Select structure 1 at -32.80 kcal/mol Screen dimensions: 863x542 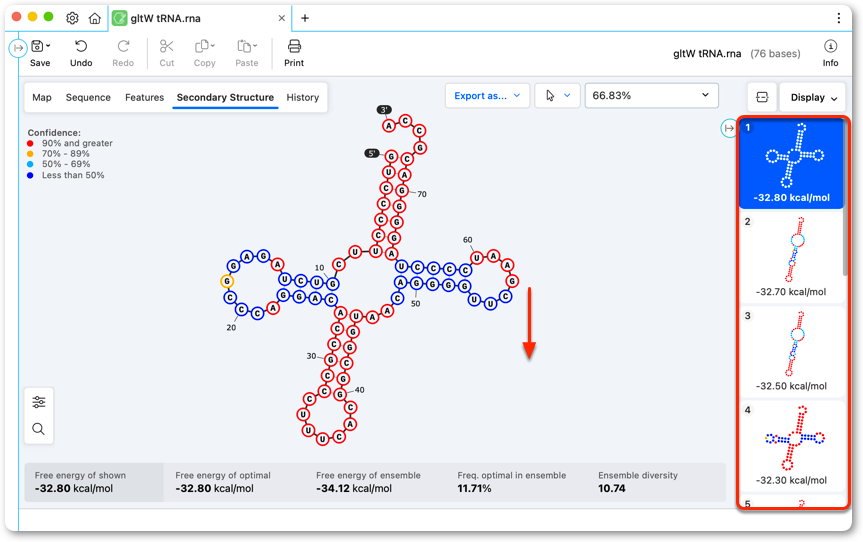click(x=791, y=164)
